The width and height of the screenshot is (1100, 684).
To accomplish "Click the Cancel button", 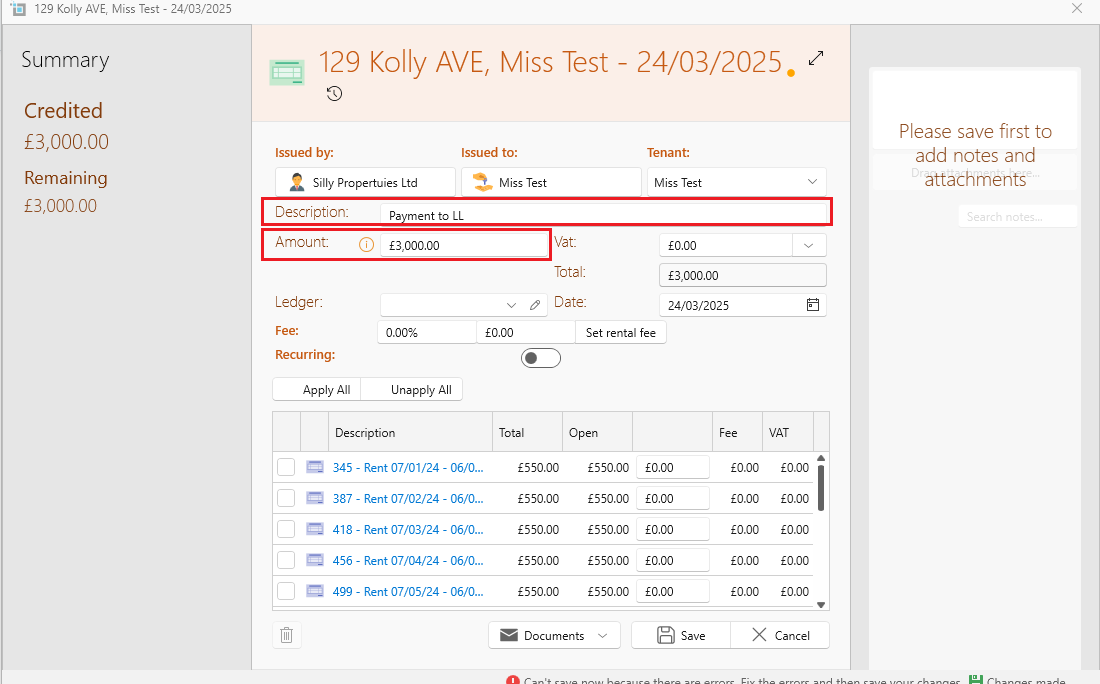I will pos(780,636).
